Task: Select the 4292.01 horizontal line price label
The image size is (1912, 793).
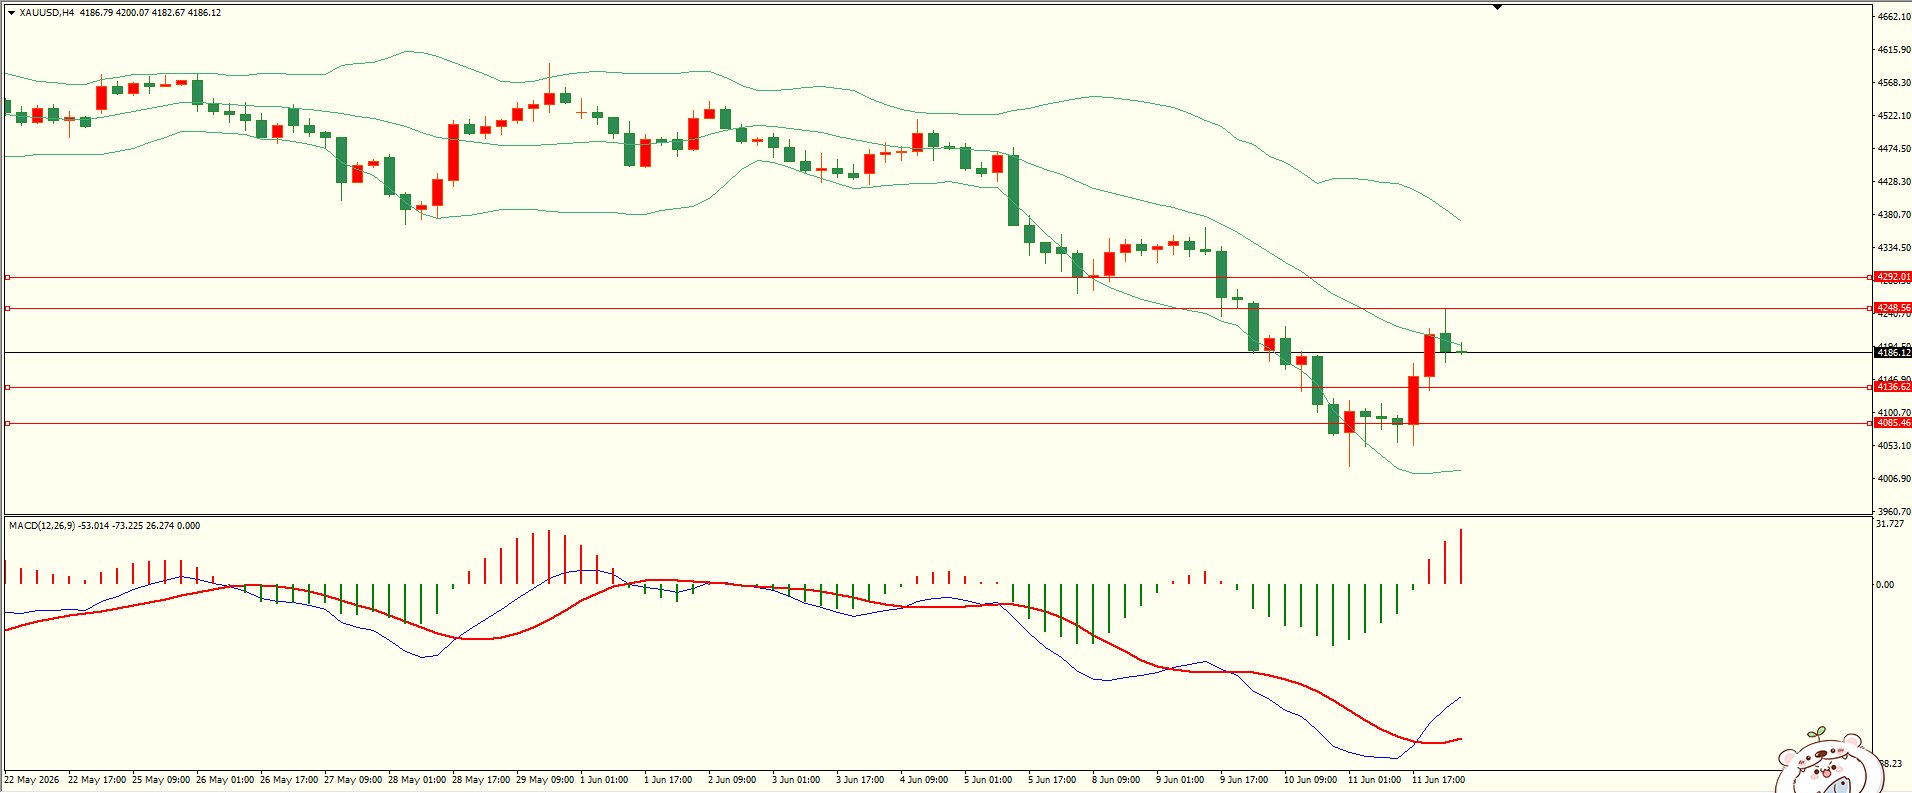Action: coord(1893,277)
